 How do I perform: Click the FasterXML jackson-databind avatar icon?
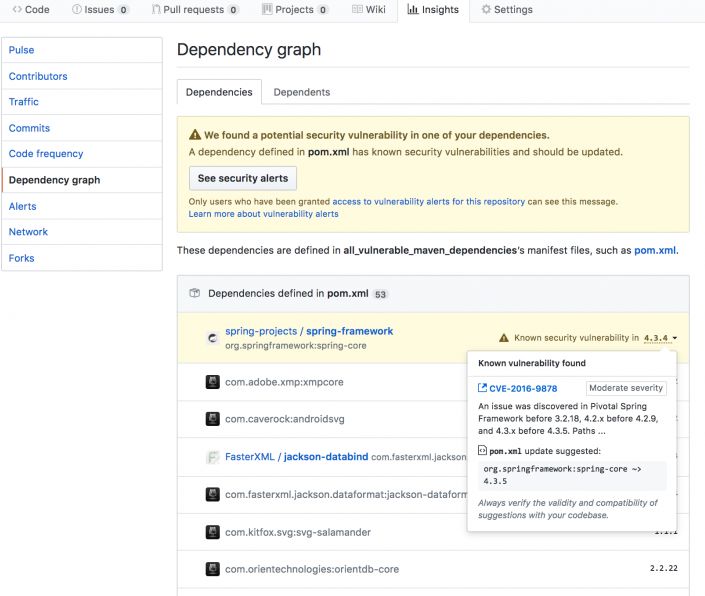(212, 457)
